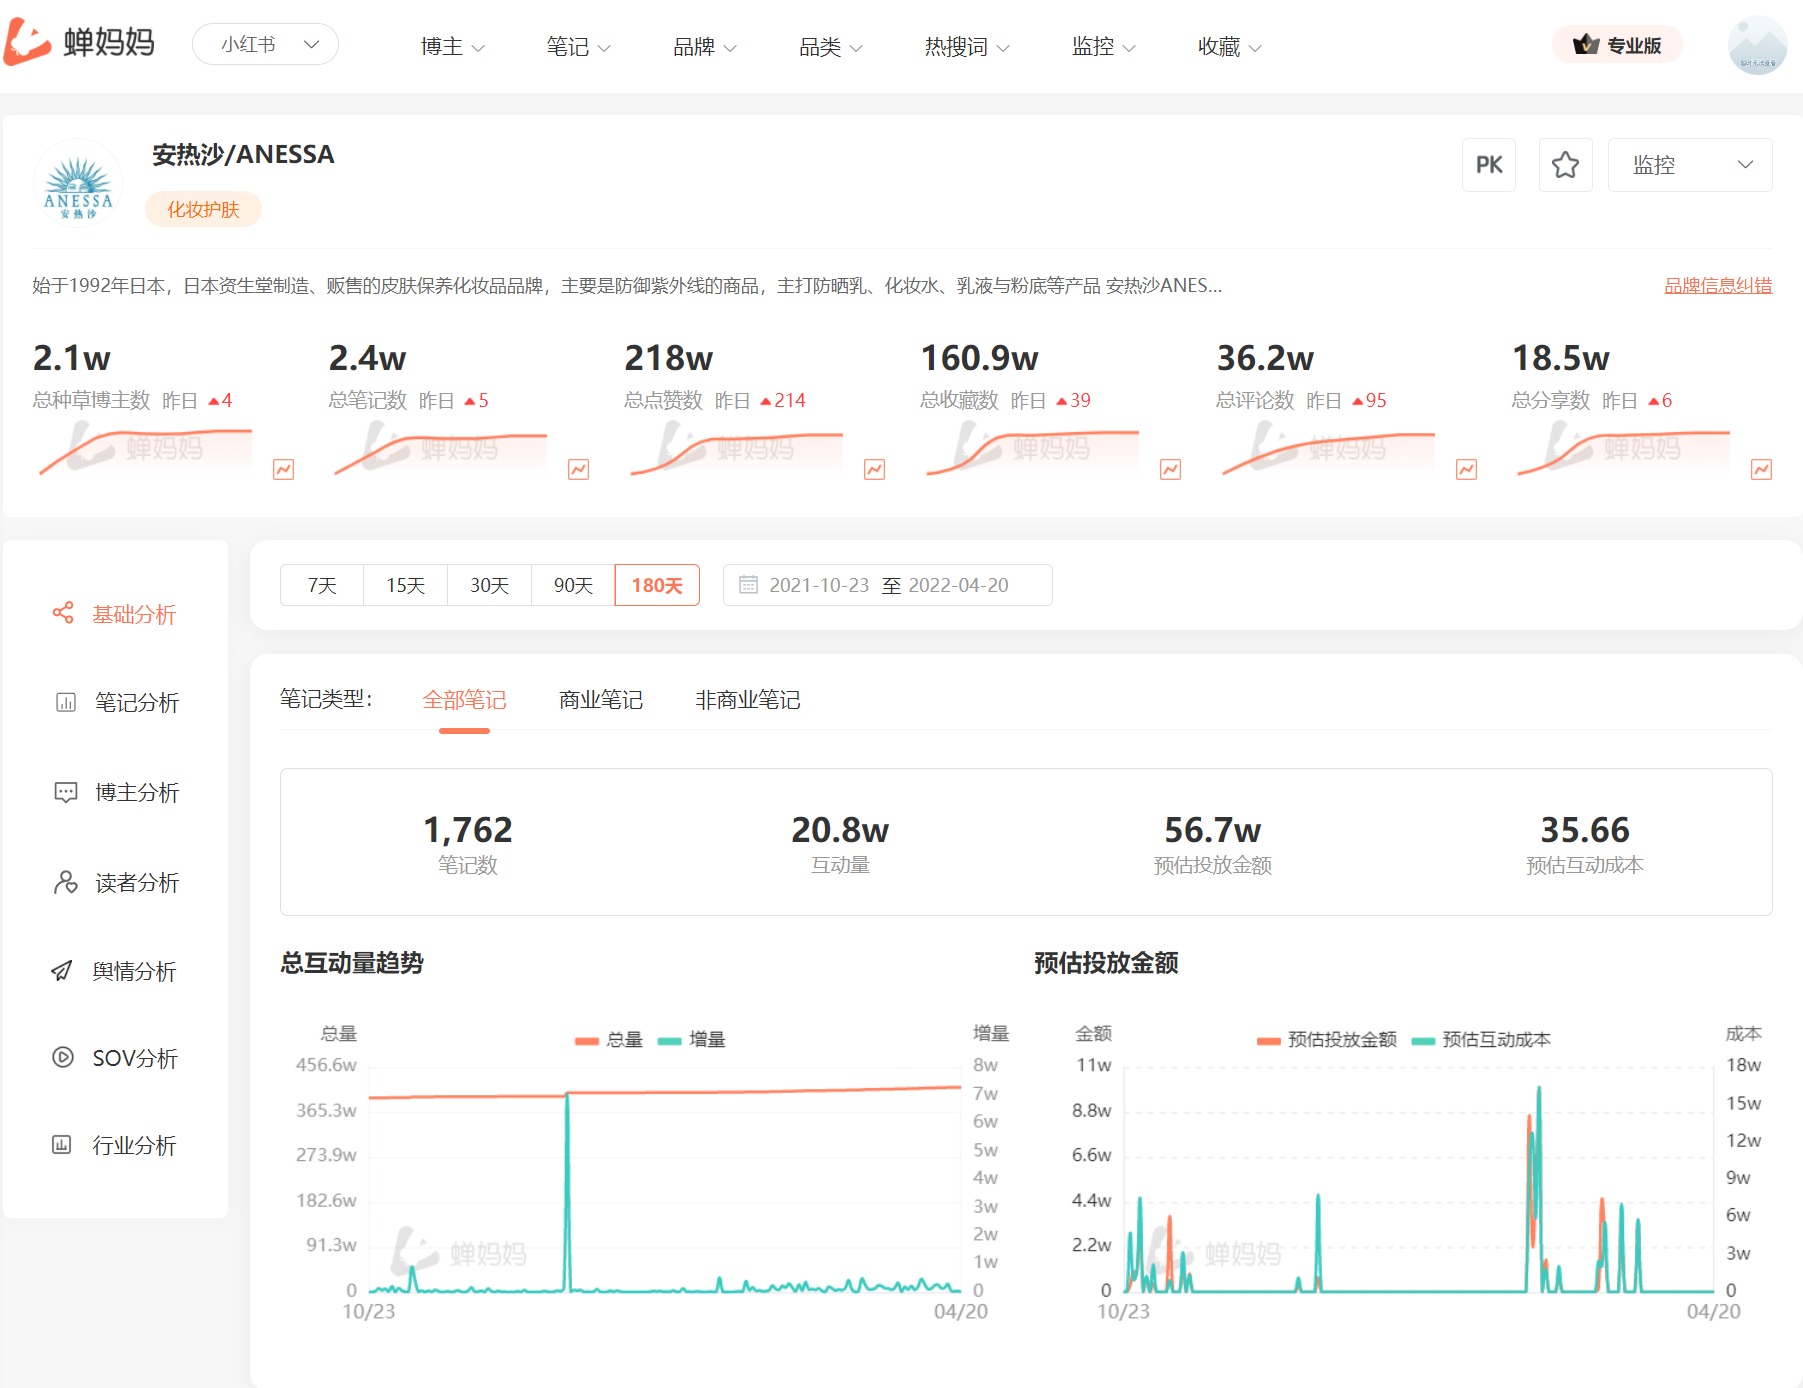This screenshot has height=1388, width=1803.
Task: Open trend chart icon for 总评论数
Action: click(x=1467, y=470)
